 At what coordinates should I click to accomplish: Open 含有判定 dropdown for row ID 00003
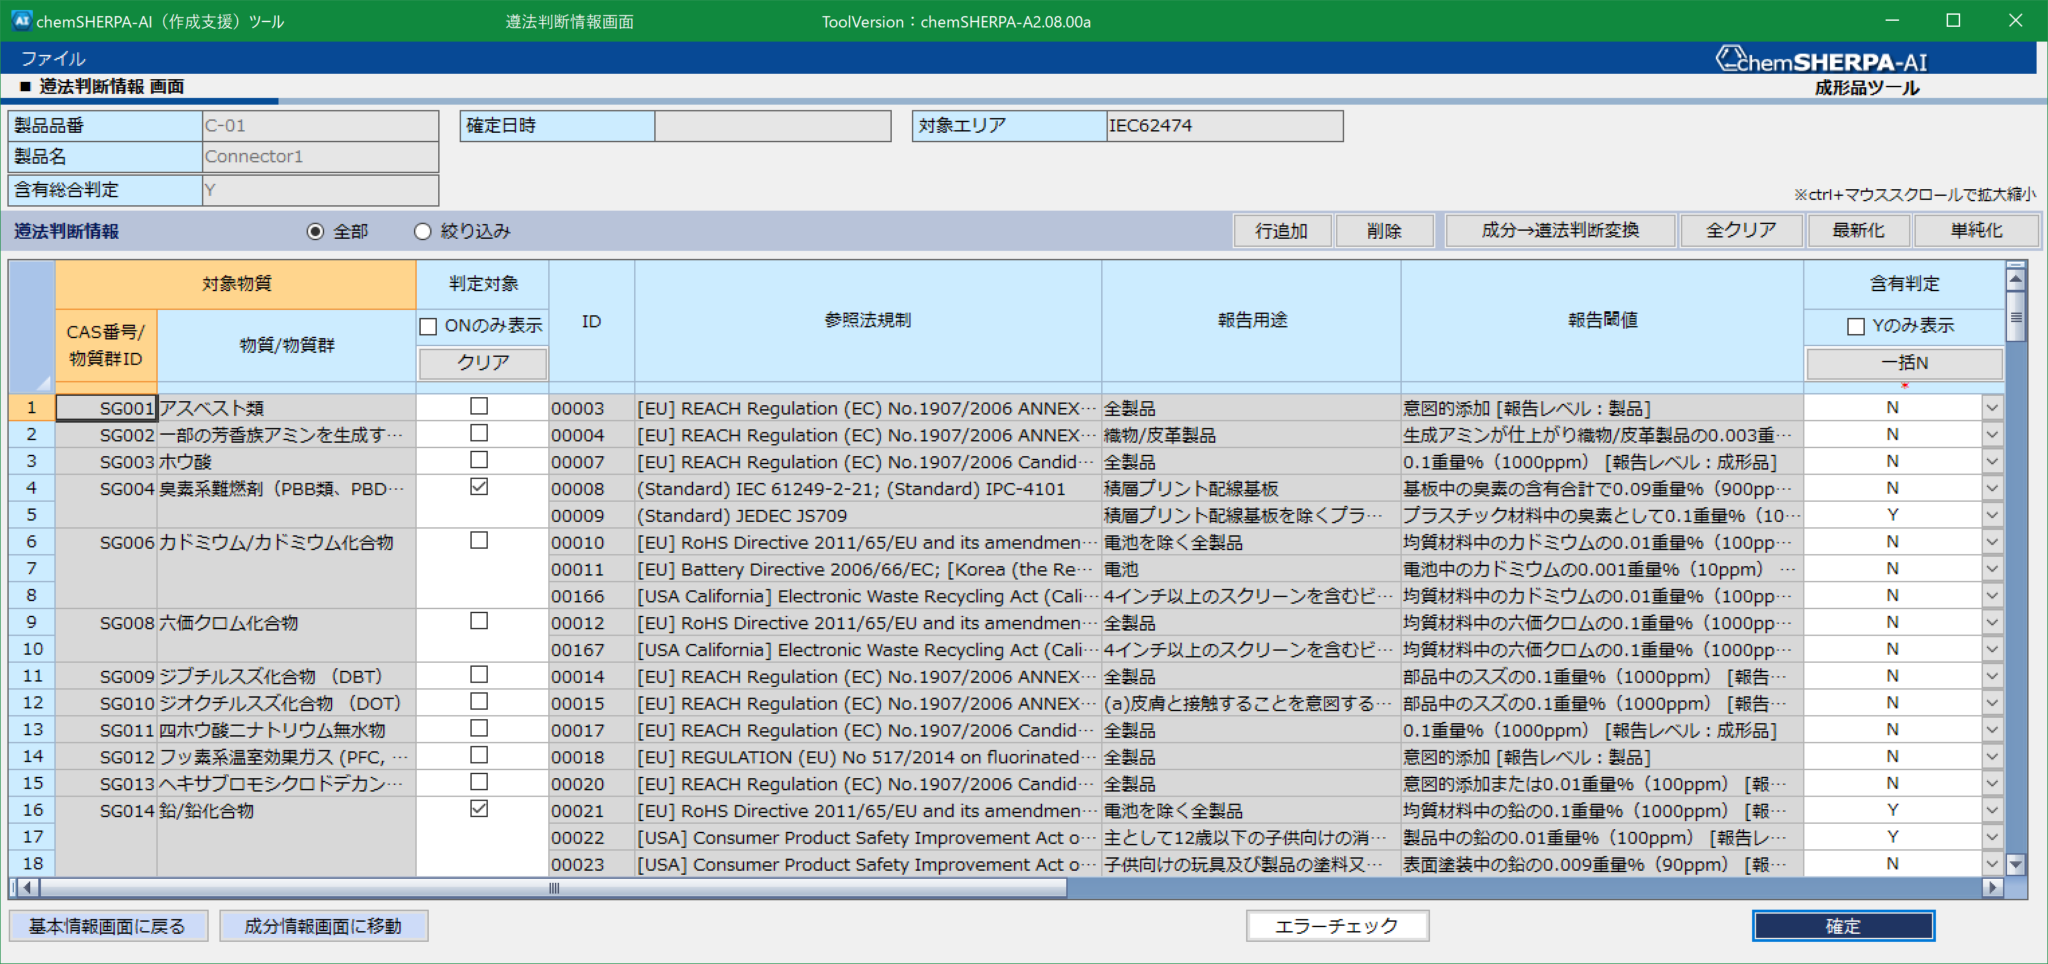1992,408
